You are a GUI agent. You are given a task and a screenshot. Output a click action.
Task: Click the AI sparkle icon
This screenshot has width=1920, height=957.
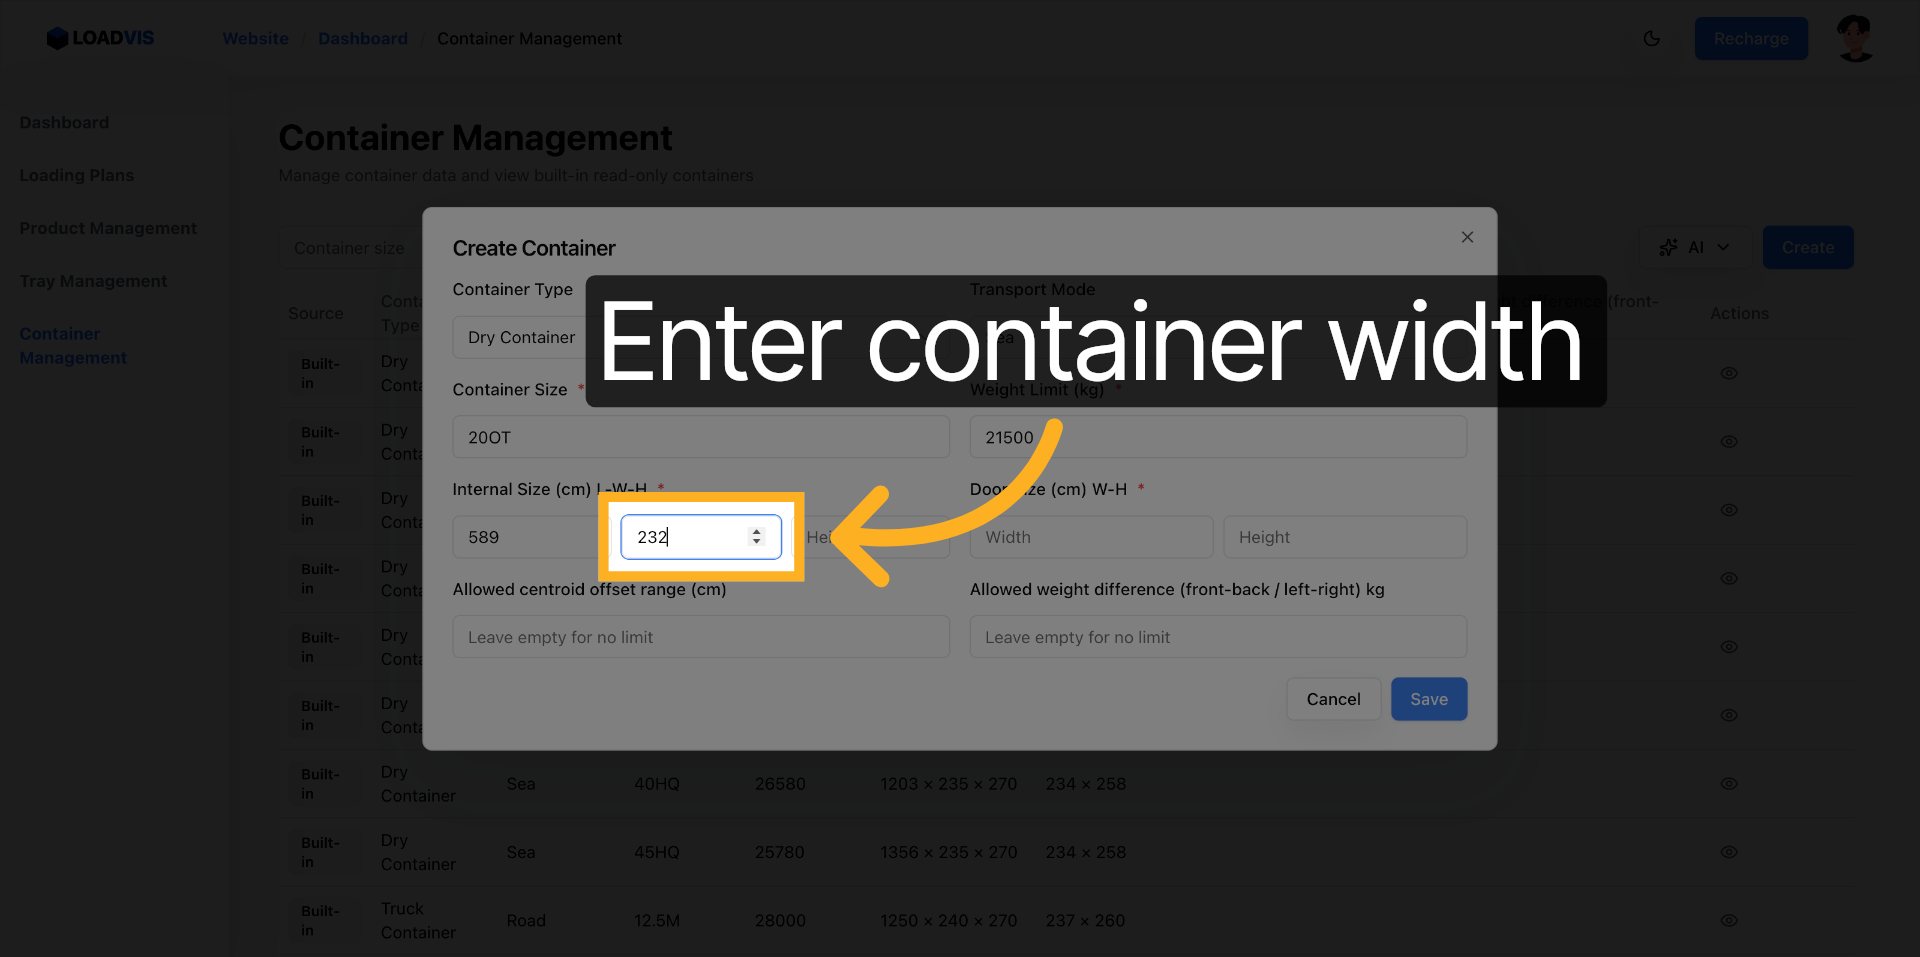tap(1668, 247)
